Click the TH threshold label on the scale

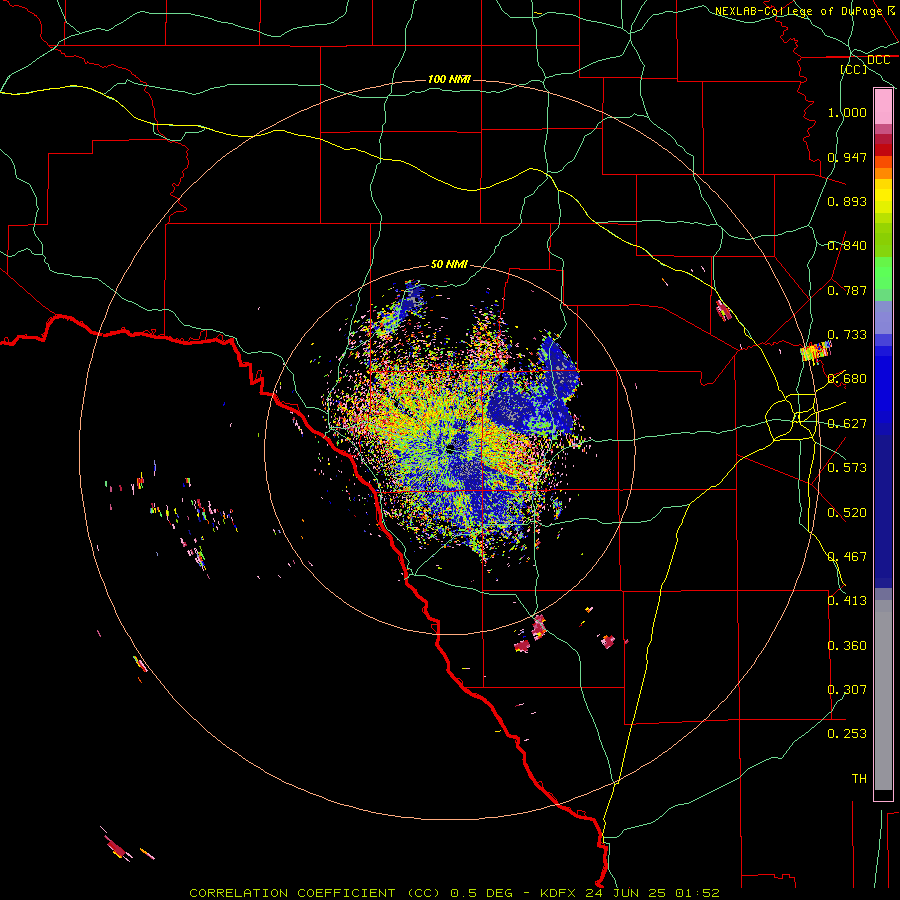[x=859, y=779]
